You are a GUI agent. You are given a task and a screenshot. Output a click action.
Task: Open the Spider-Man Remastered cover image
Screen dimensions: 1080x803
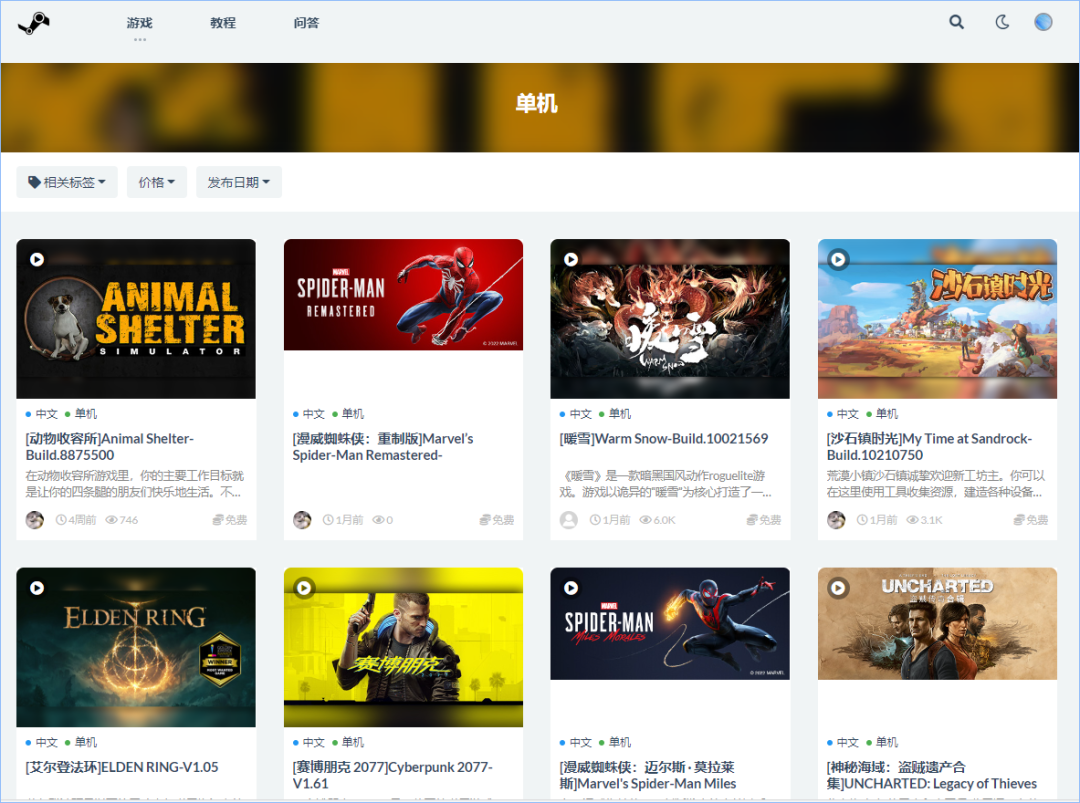click(403, 295)
